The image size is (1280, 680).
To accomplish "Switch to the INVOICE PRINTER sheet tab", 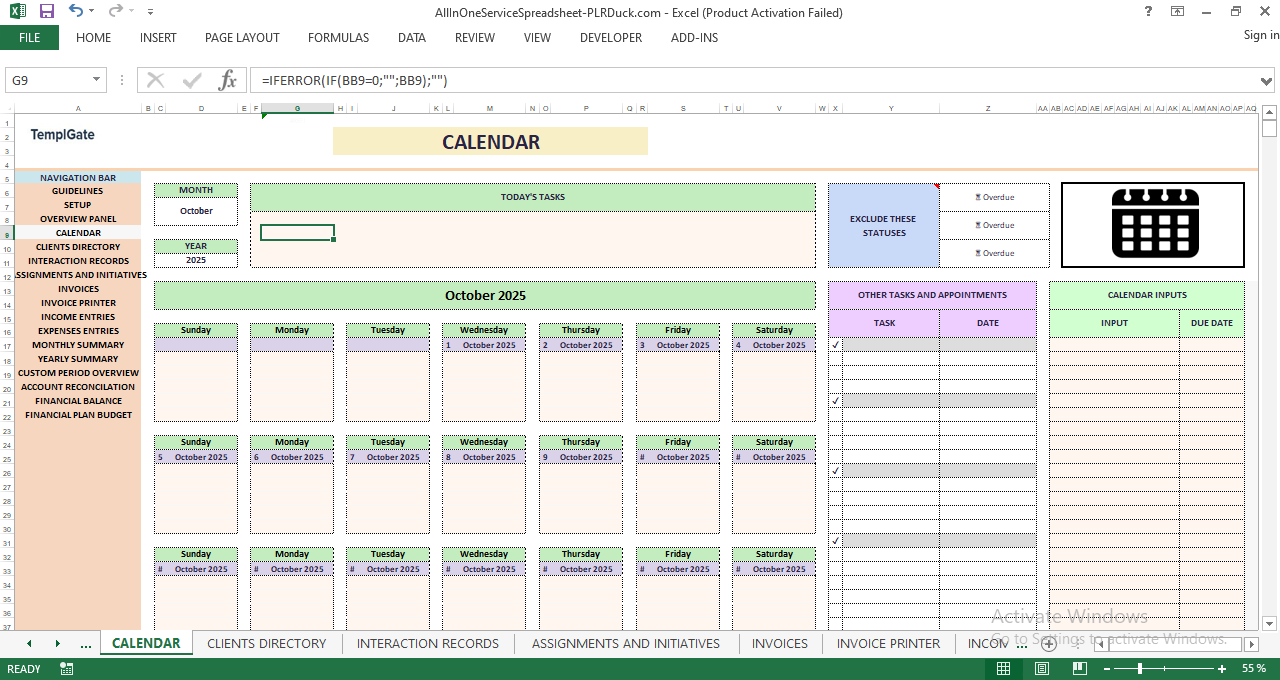I will pyautogui.click(x=889, y=644).
